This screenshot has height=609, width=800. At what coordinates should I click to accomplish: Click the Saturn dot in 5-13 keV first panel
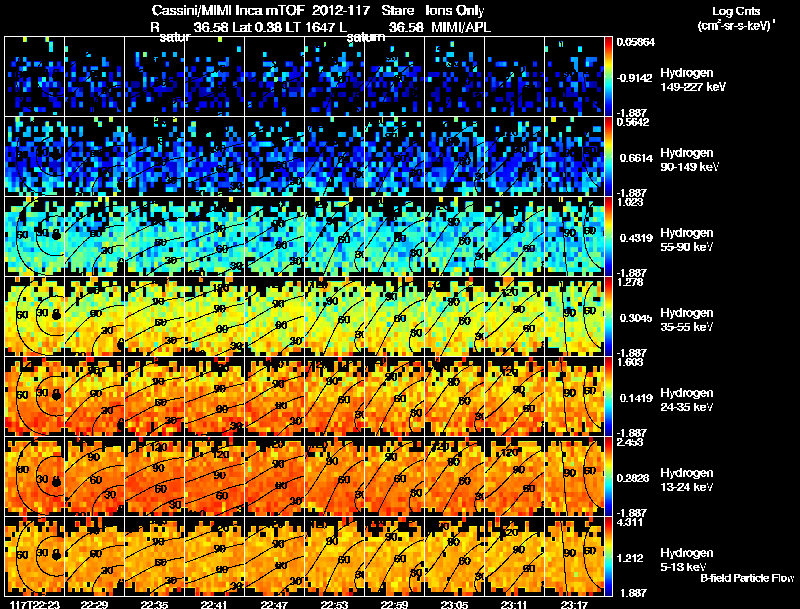[x=57, y=555]
